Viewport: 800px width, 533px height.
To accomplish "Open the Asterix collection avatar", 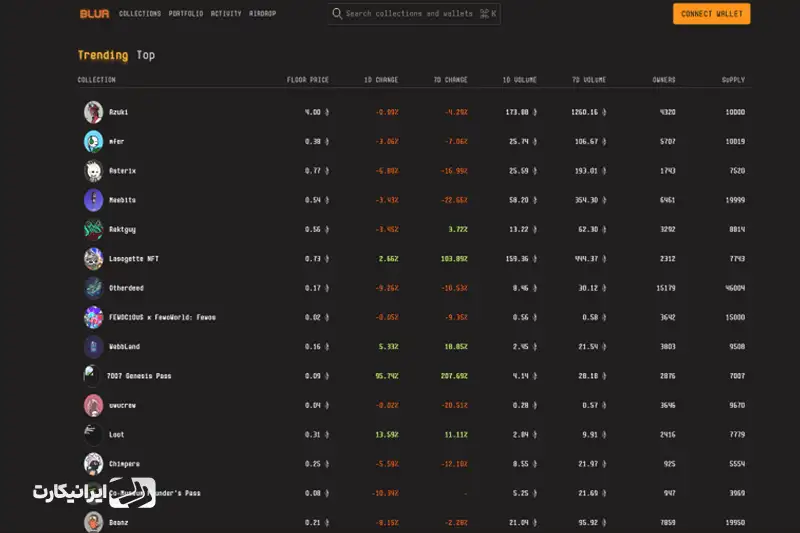I will (x=93, y=171).
